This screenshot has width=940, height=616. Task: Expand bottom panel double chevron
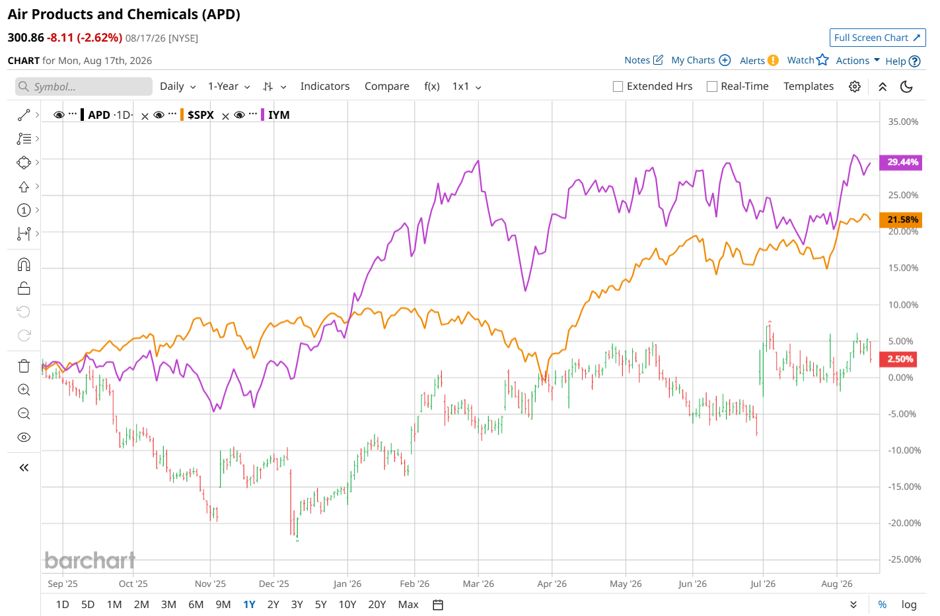pos(853,605)
